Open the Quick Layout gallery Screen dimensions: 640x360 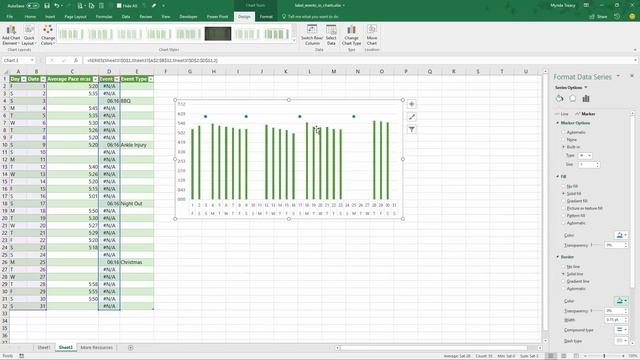tap(29, 35)
